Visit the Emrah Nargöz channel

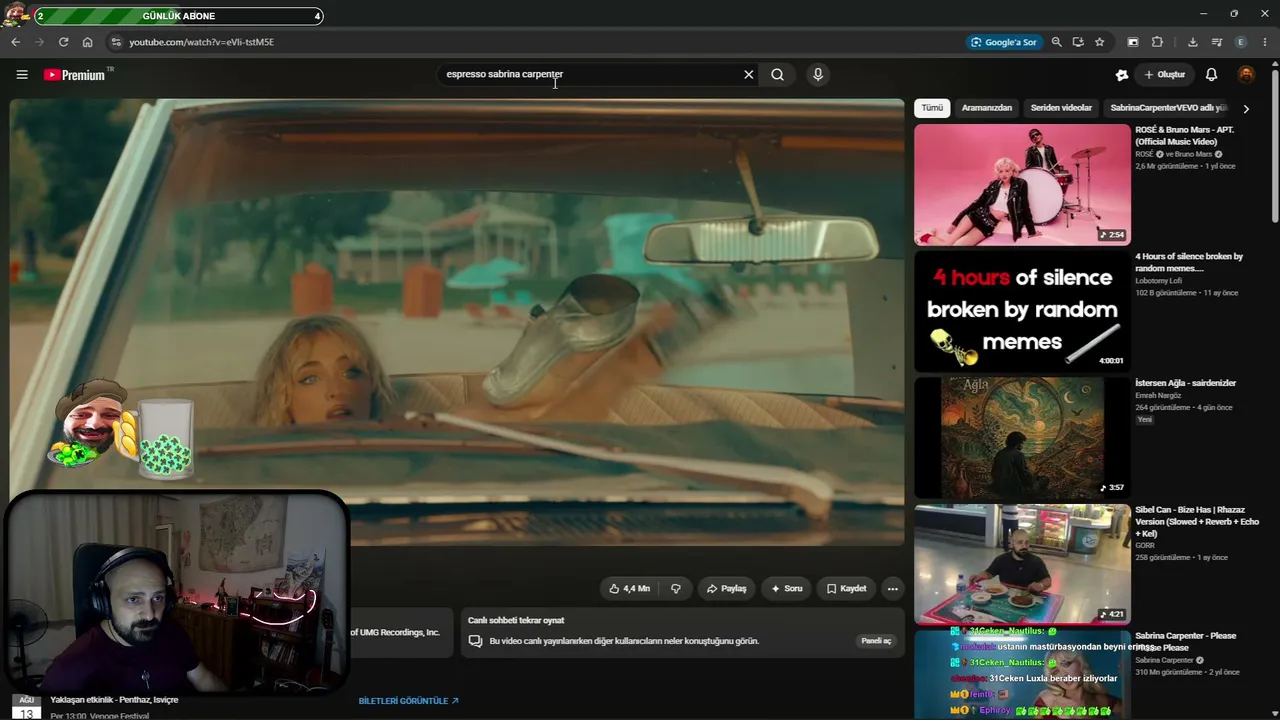click(1158, 396)
